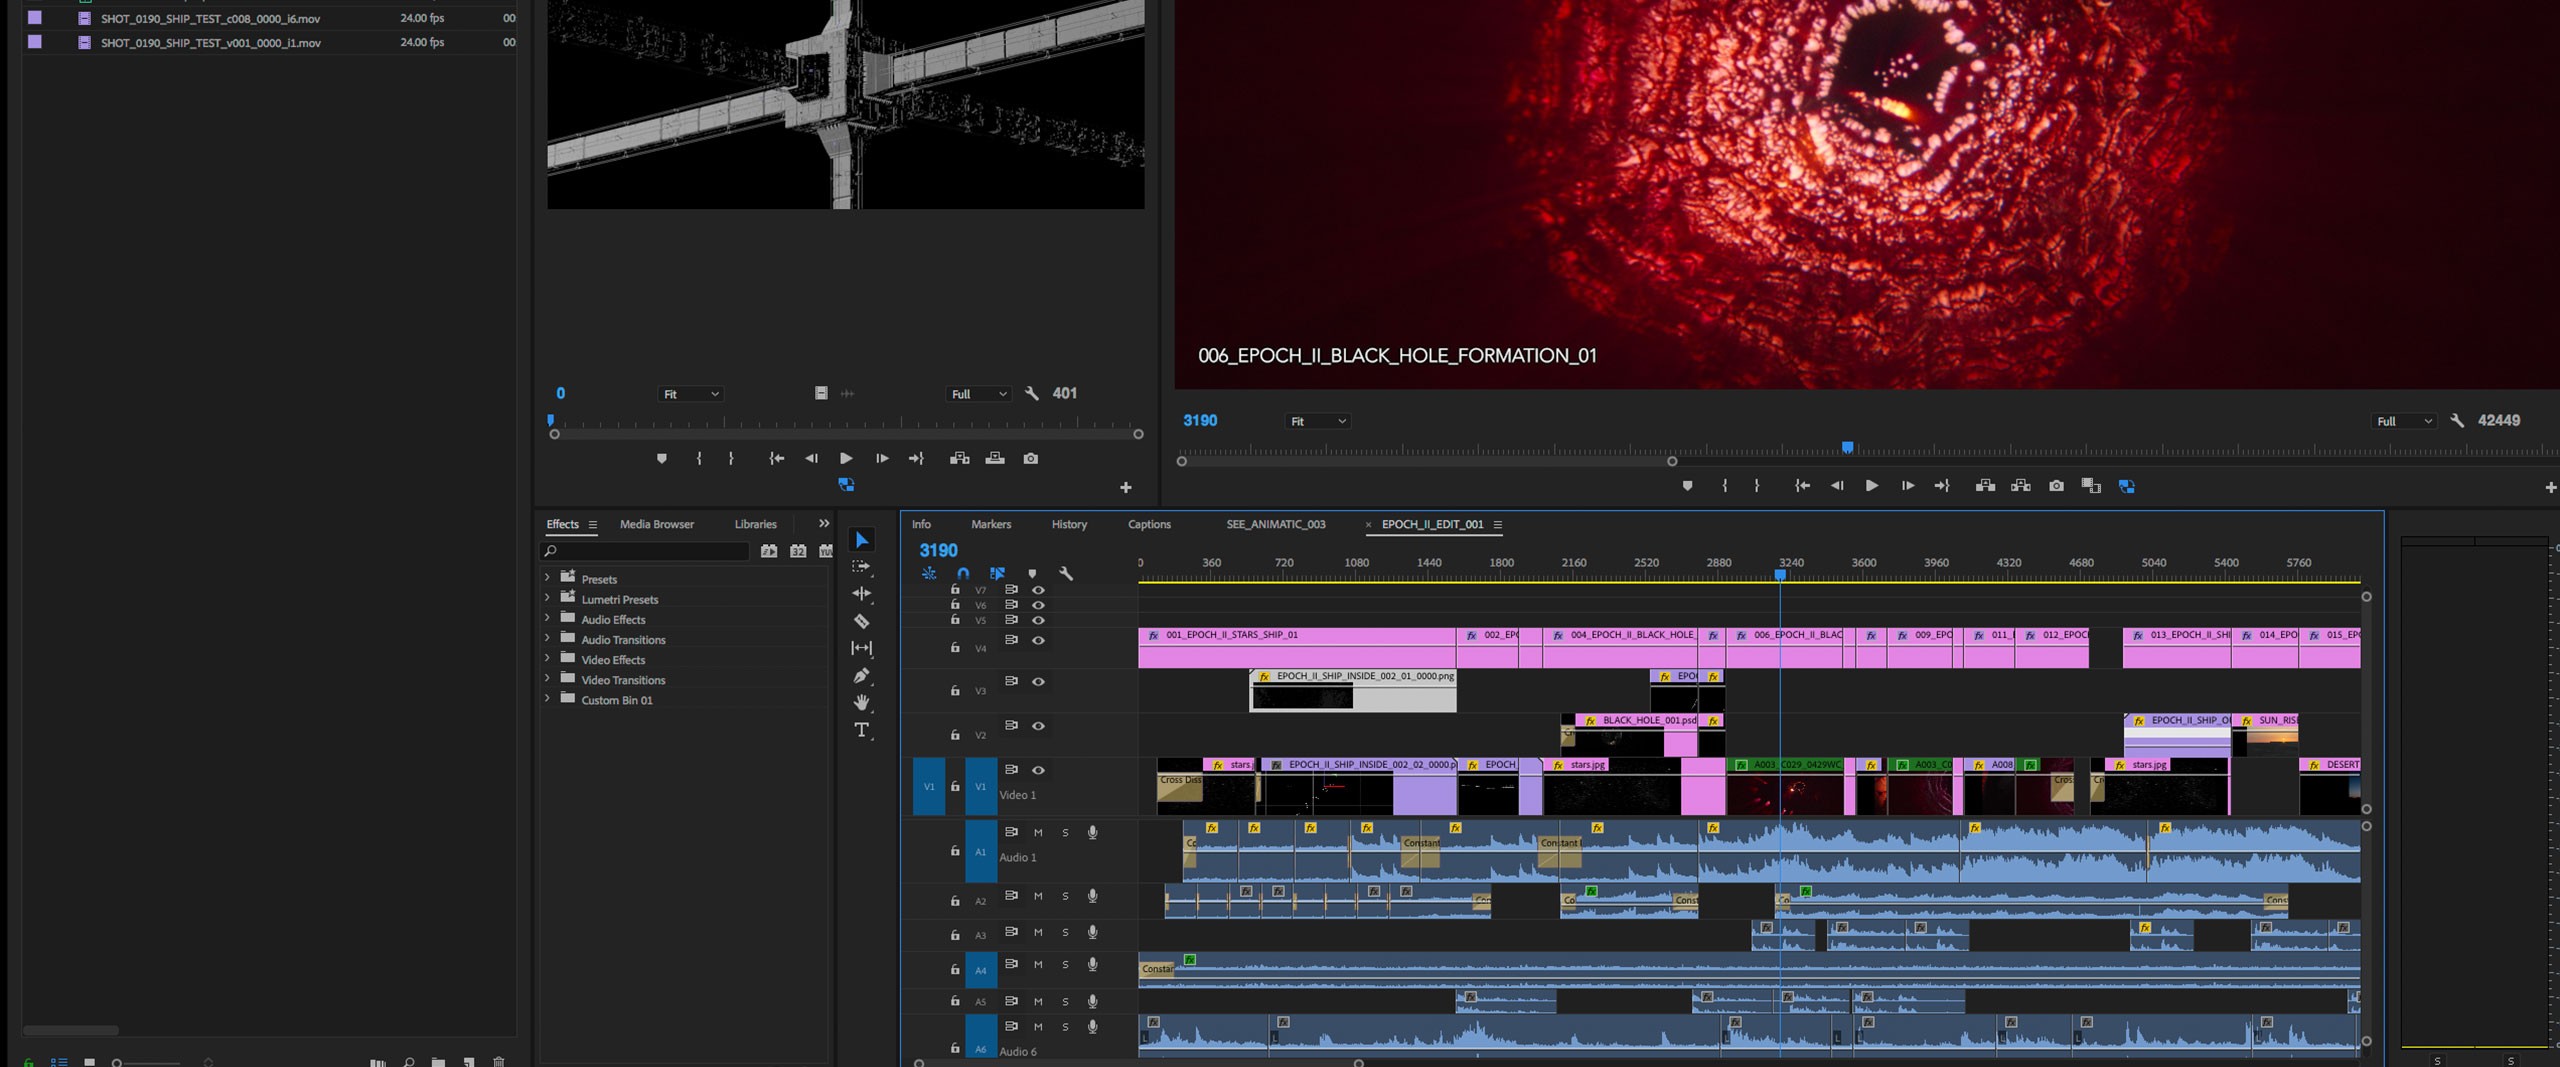The width and height of the screenshot is (2560, 1067).
Task: Open Program monitor Full resolution dropdown
Action: 2405,421
